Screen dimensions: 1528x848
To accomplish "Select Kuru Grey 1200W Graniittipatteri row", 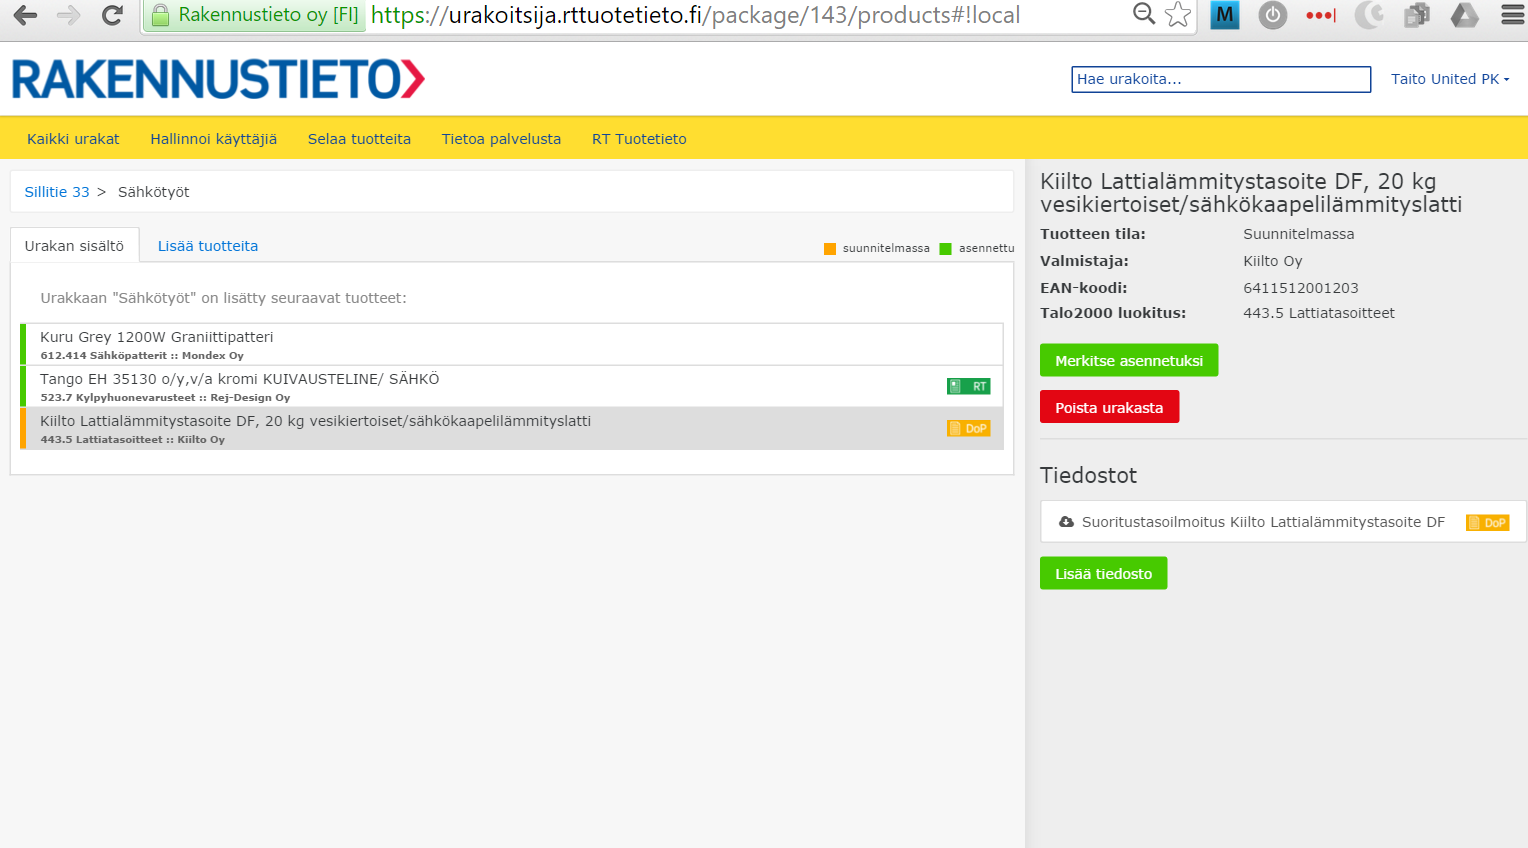I will click(511, 344).
